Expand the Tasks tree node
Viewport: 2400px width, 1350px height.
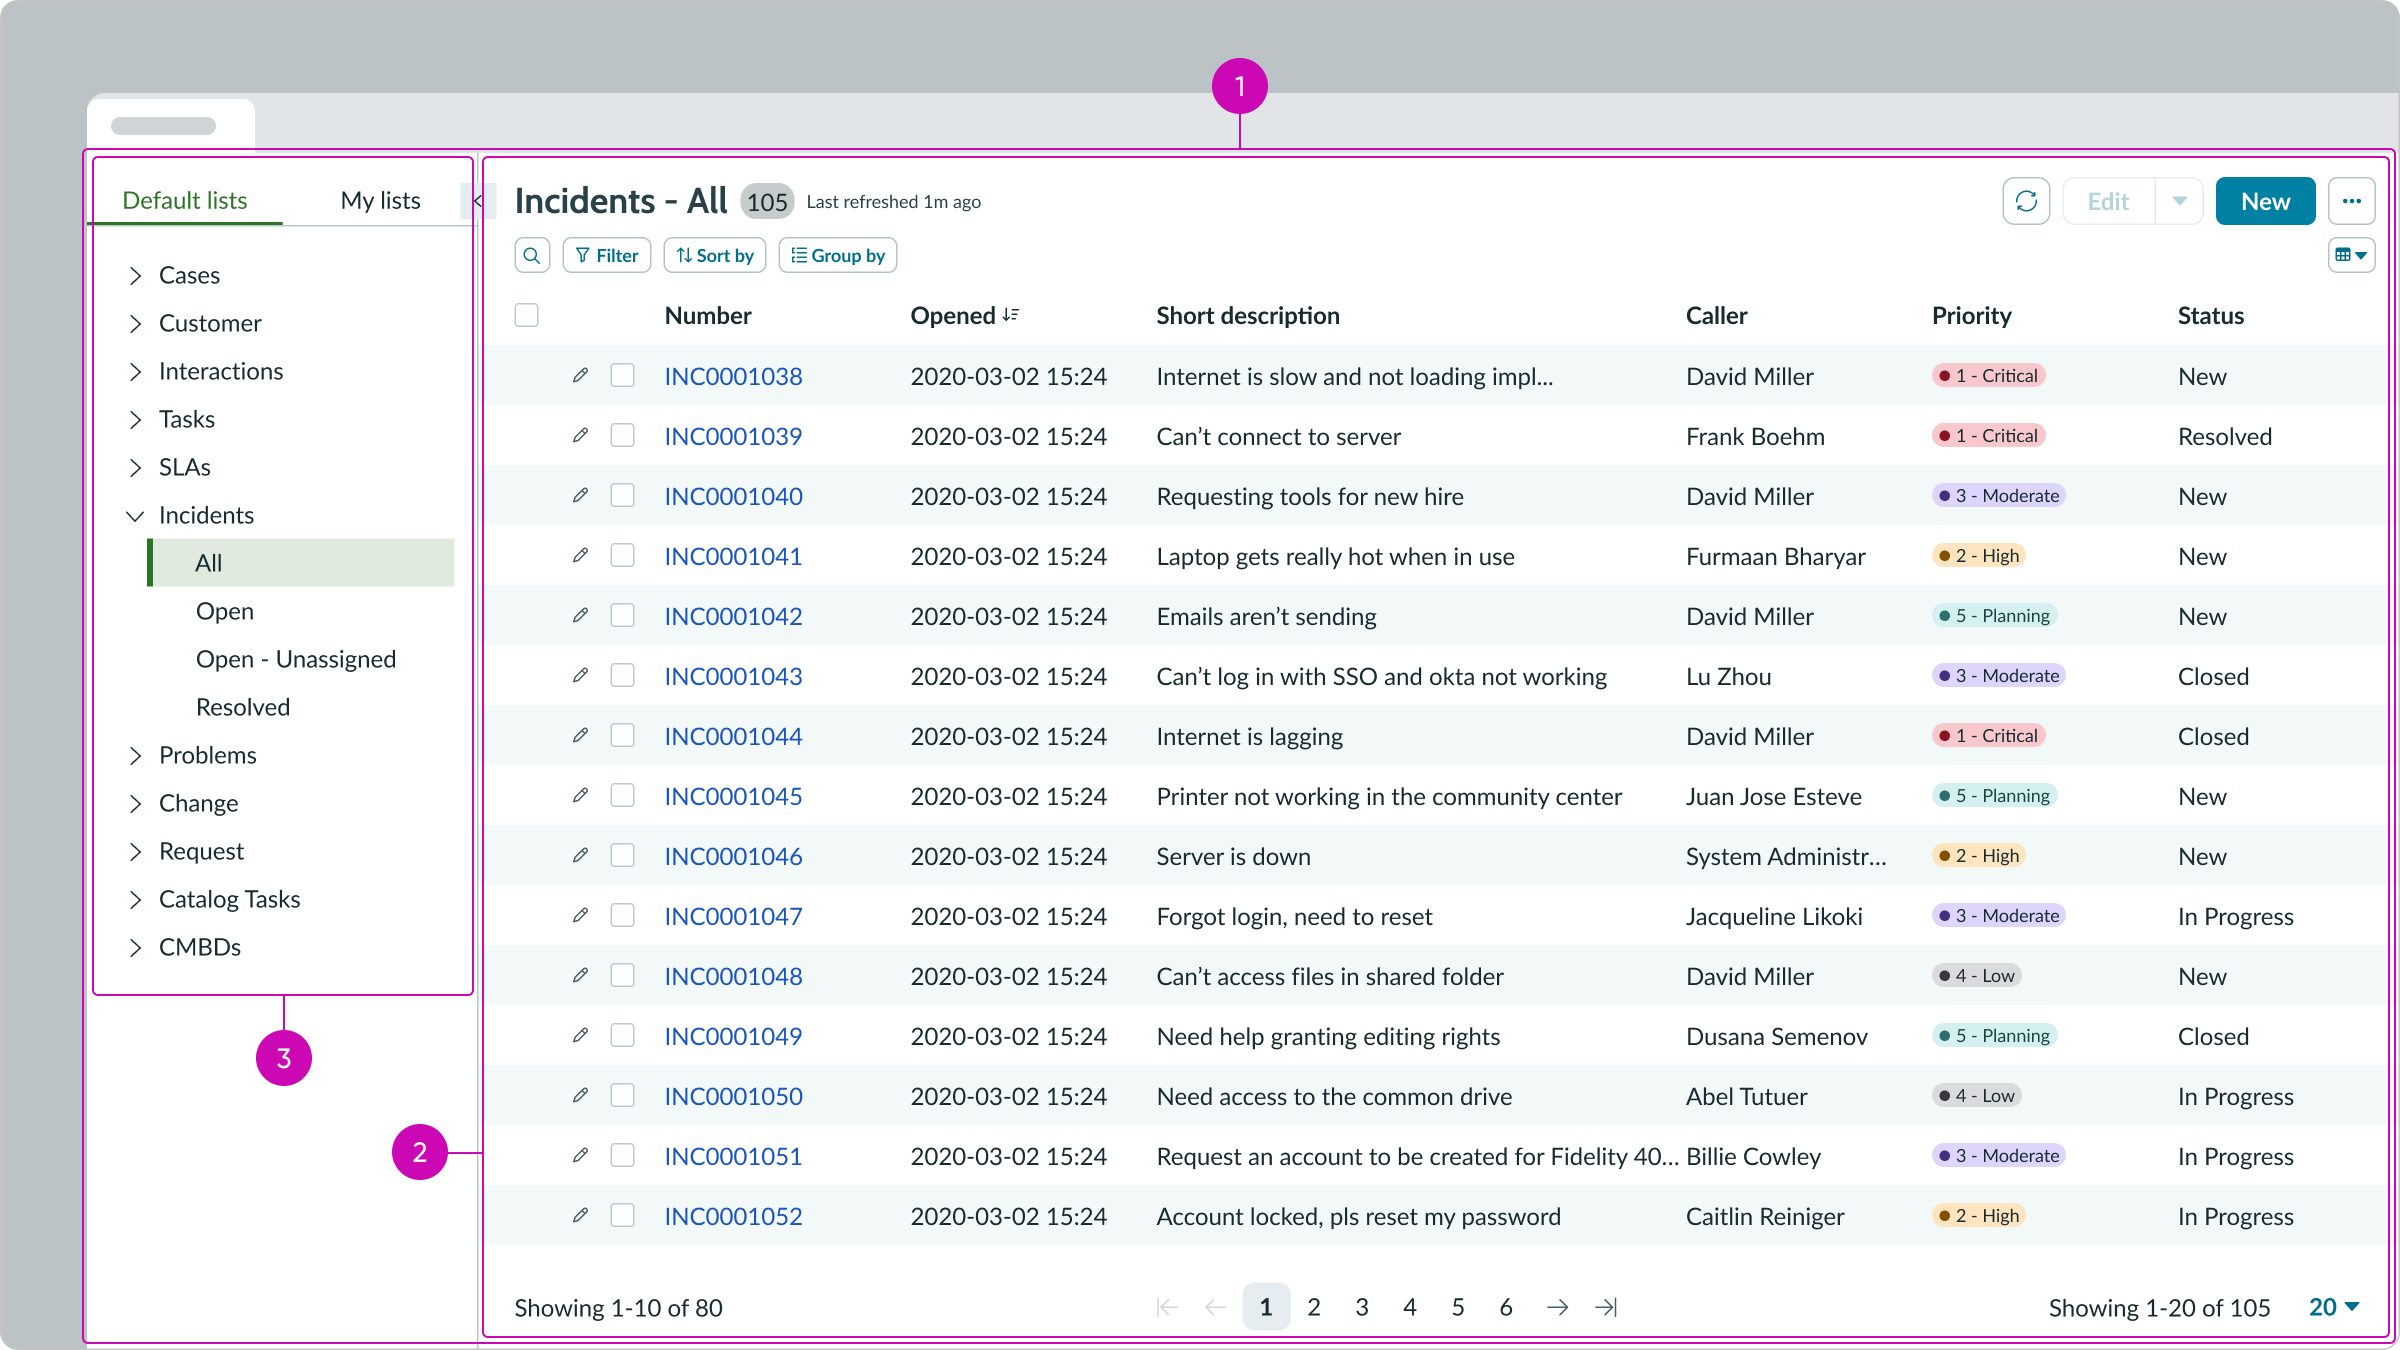(135, 419)
